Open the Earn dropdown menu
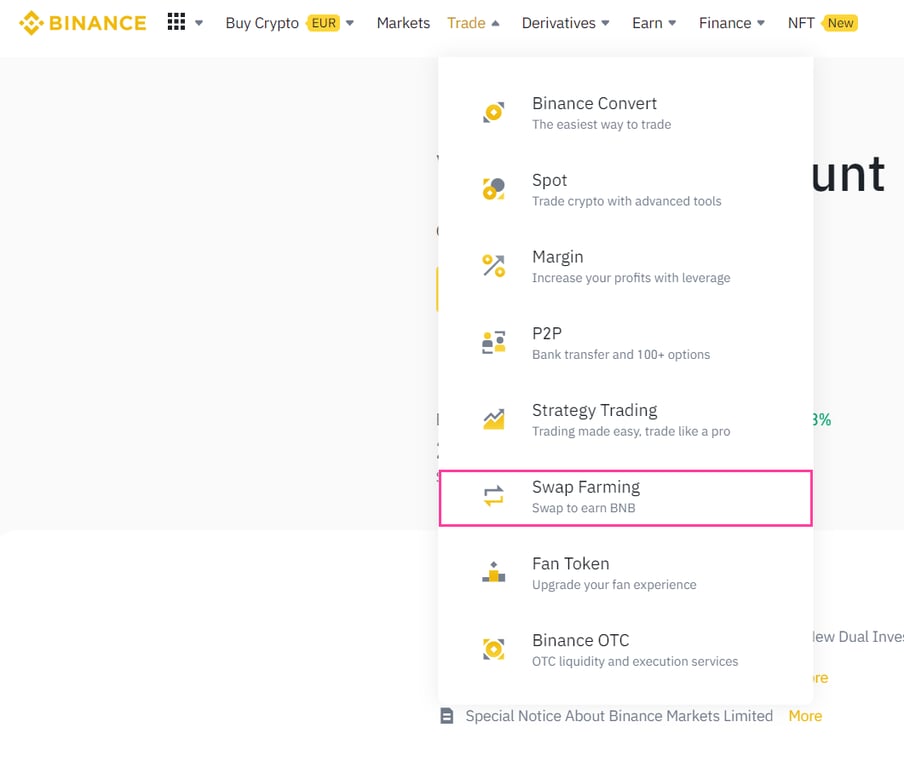This screenshot has height=768, width=904. point(653,22)
